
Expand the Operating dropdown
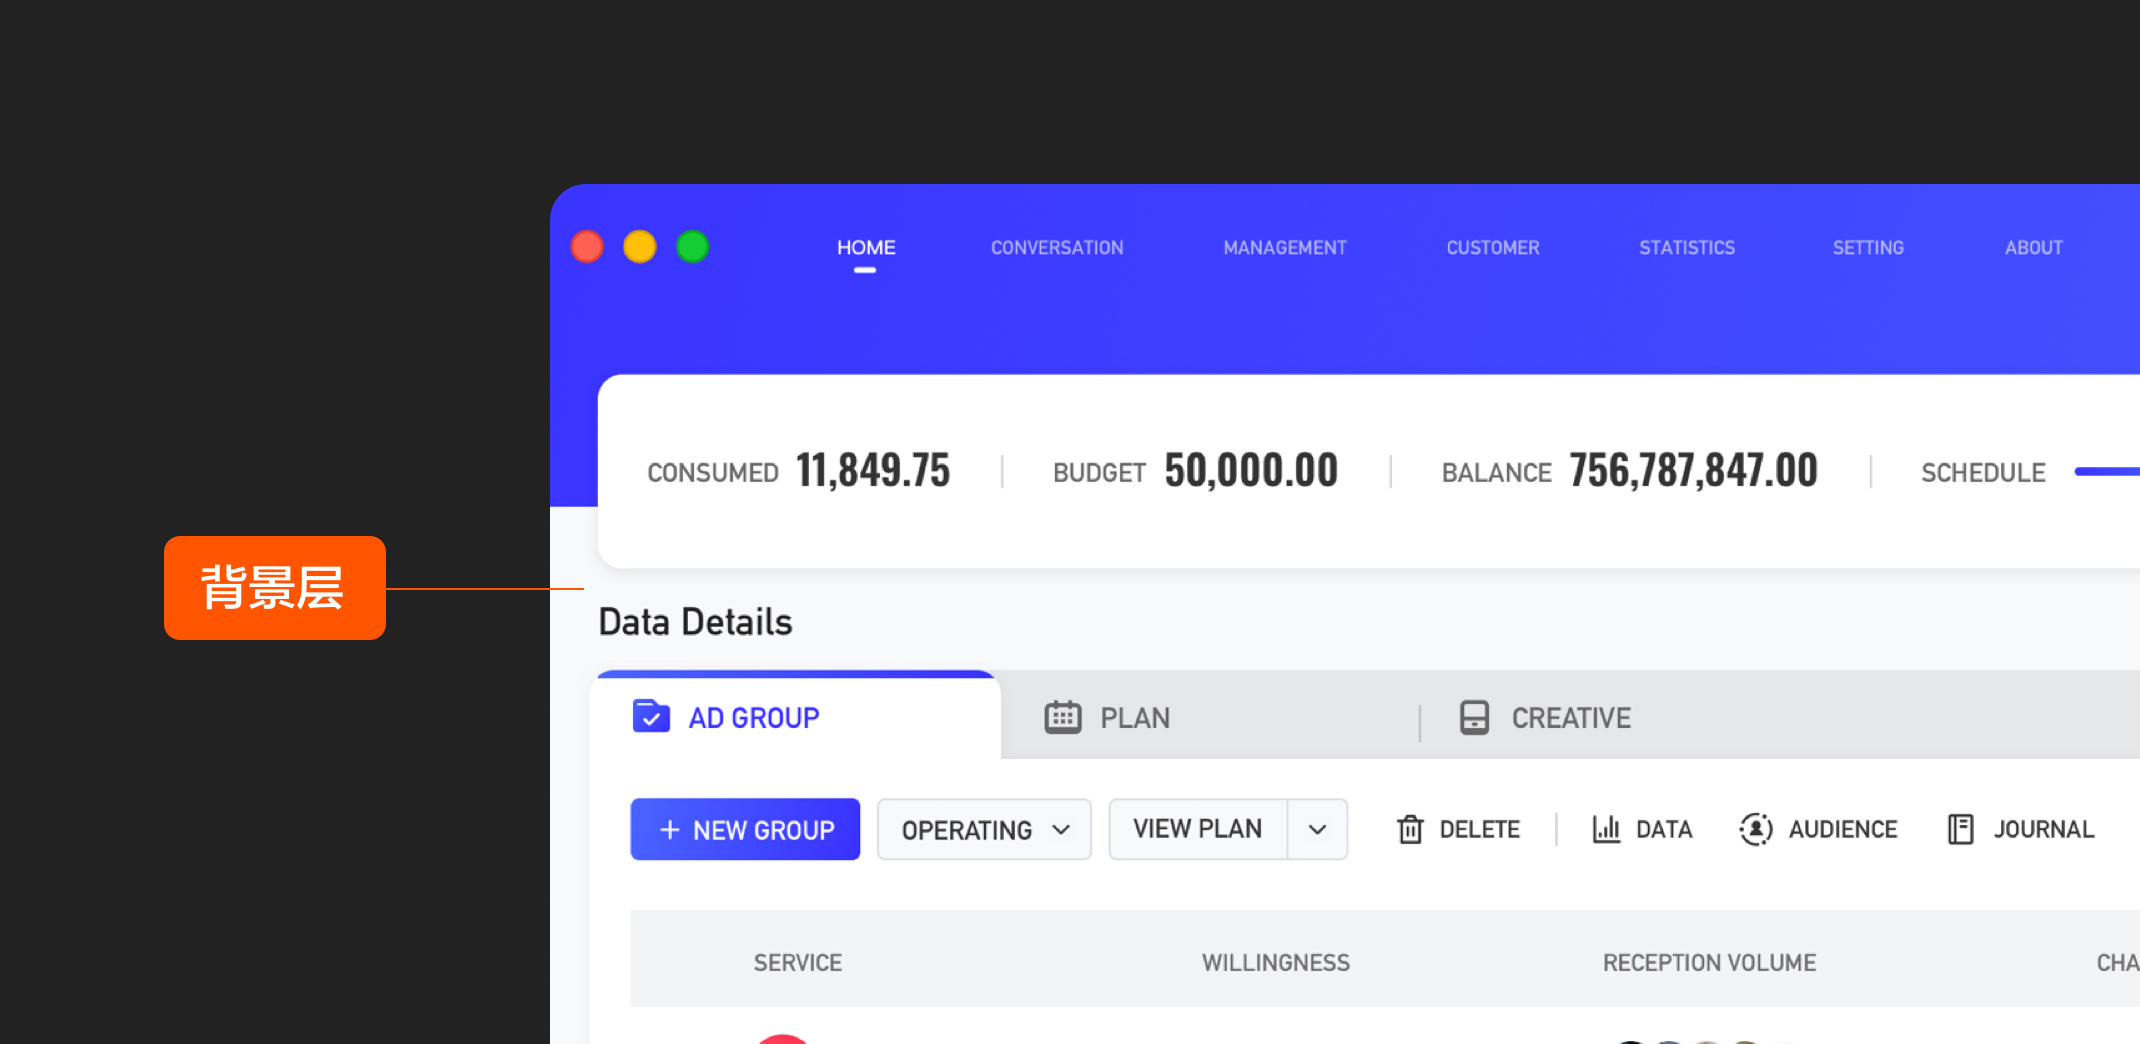(x=984, y=830)
